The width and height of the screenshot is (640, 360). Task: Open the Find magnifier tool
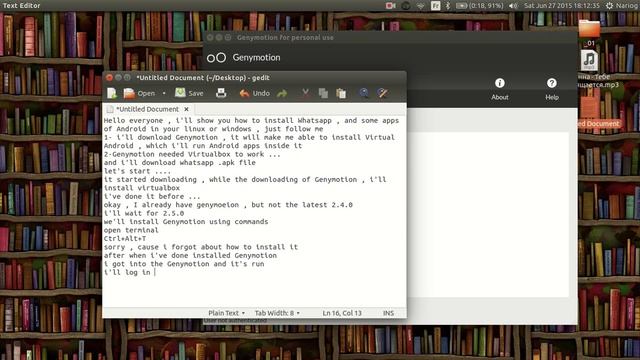[364, 93]
